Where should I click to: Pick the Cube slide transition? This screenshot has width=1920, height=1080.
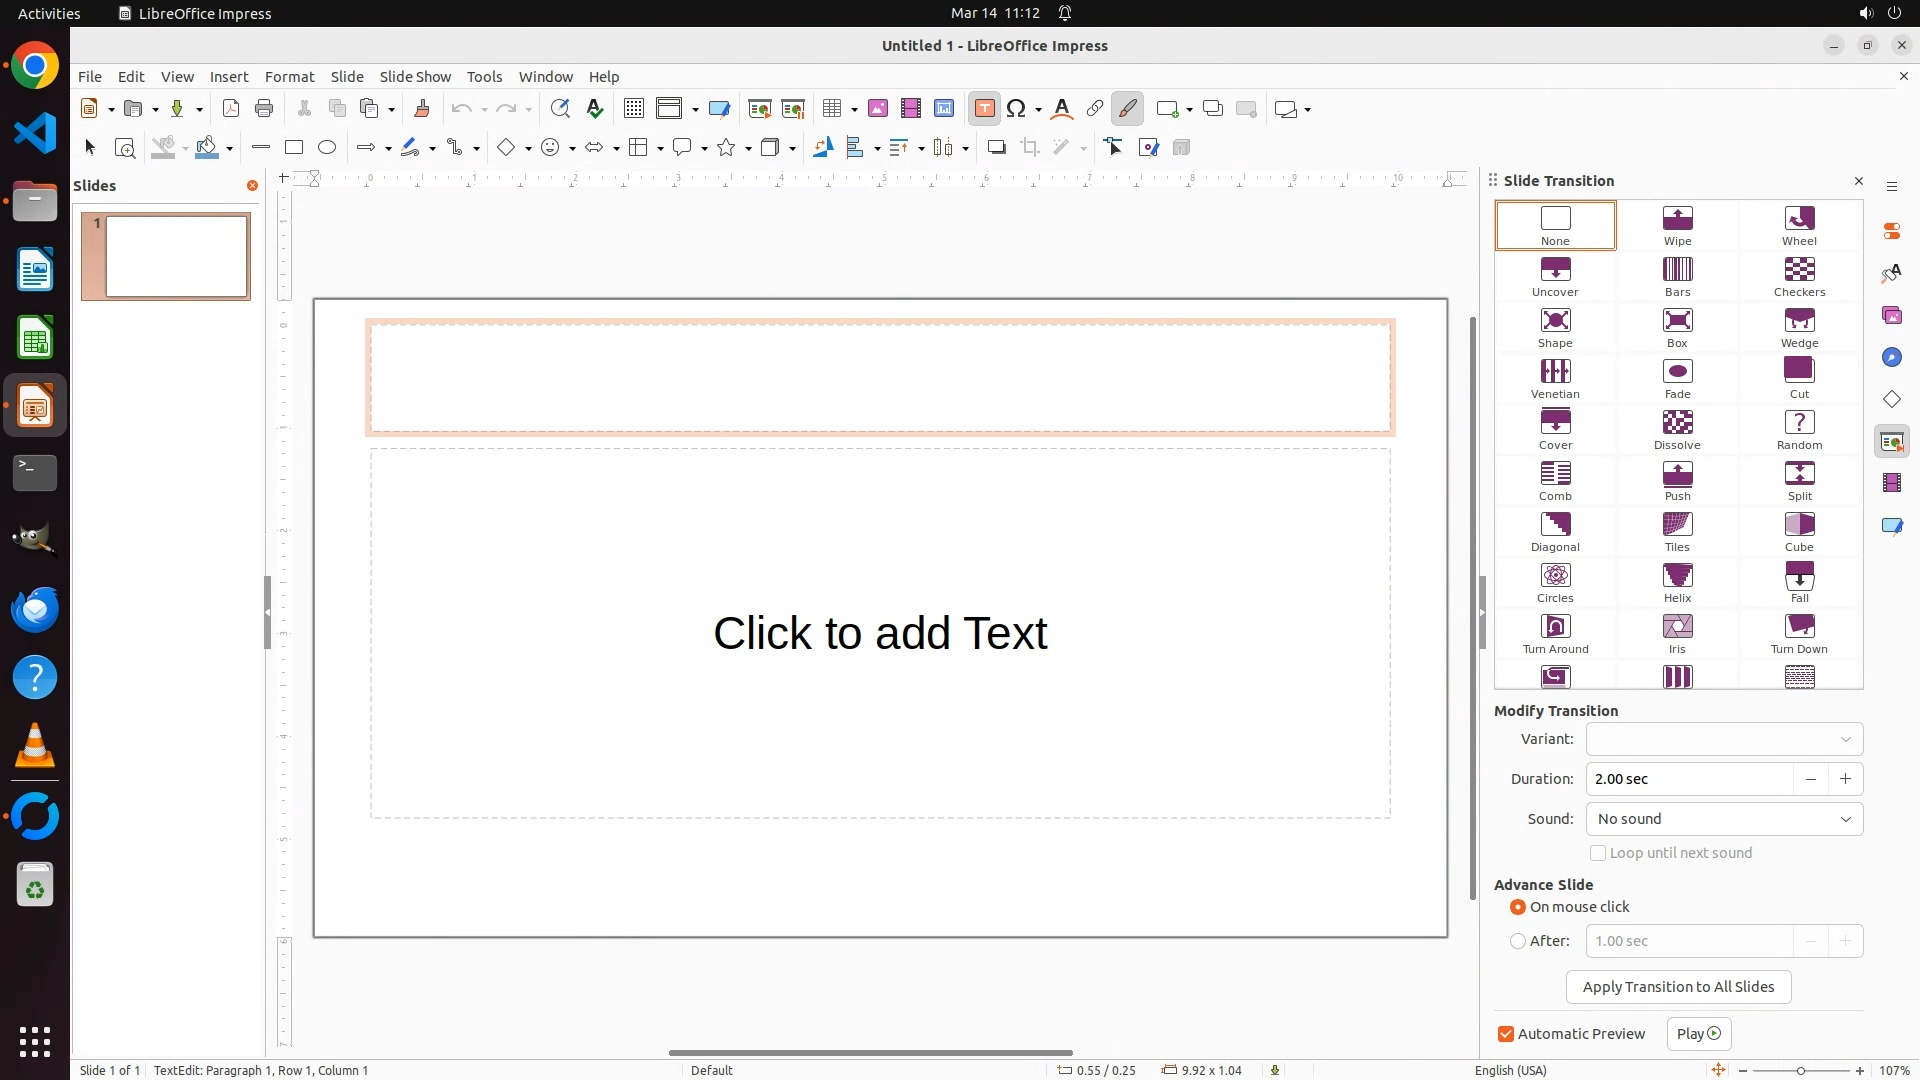click(x=1799, y=531)
